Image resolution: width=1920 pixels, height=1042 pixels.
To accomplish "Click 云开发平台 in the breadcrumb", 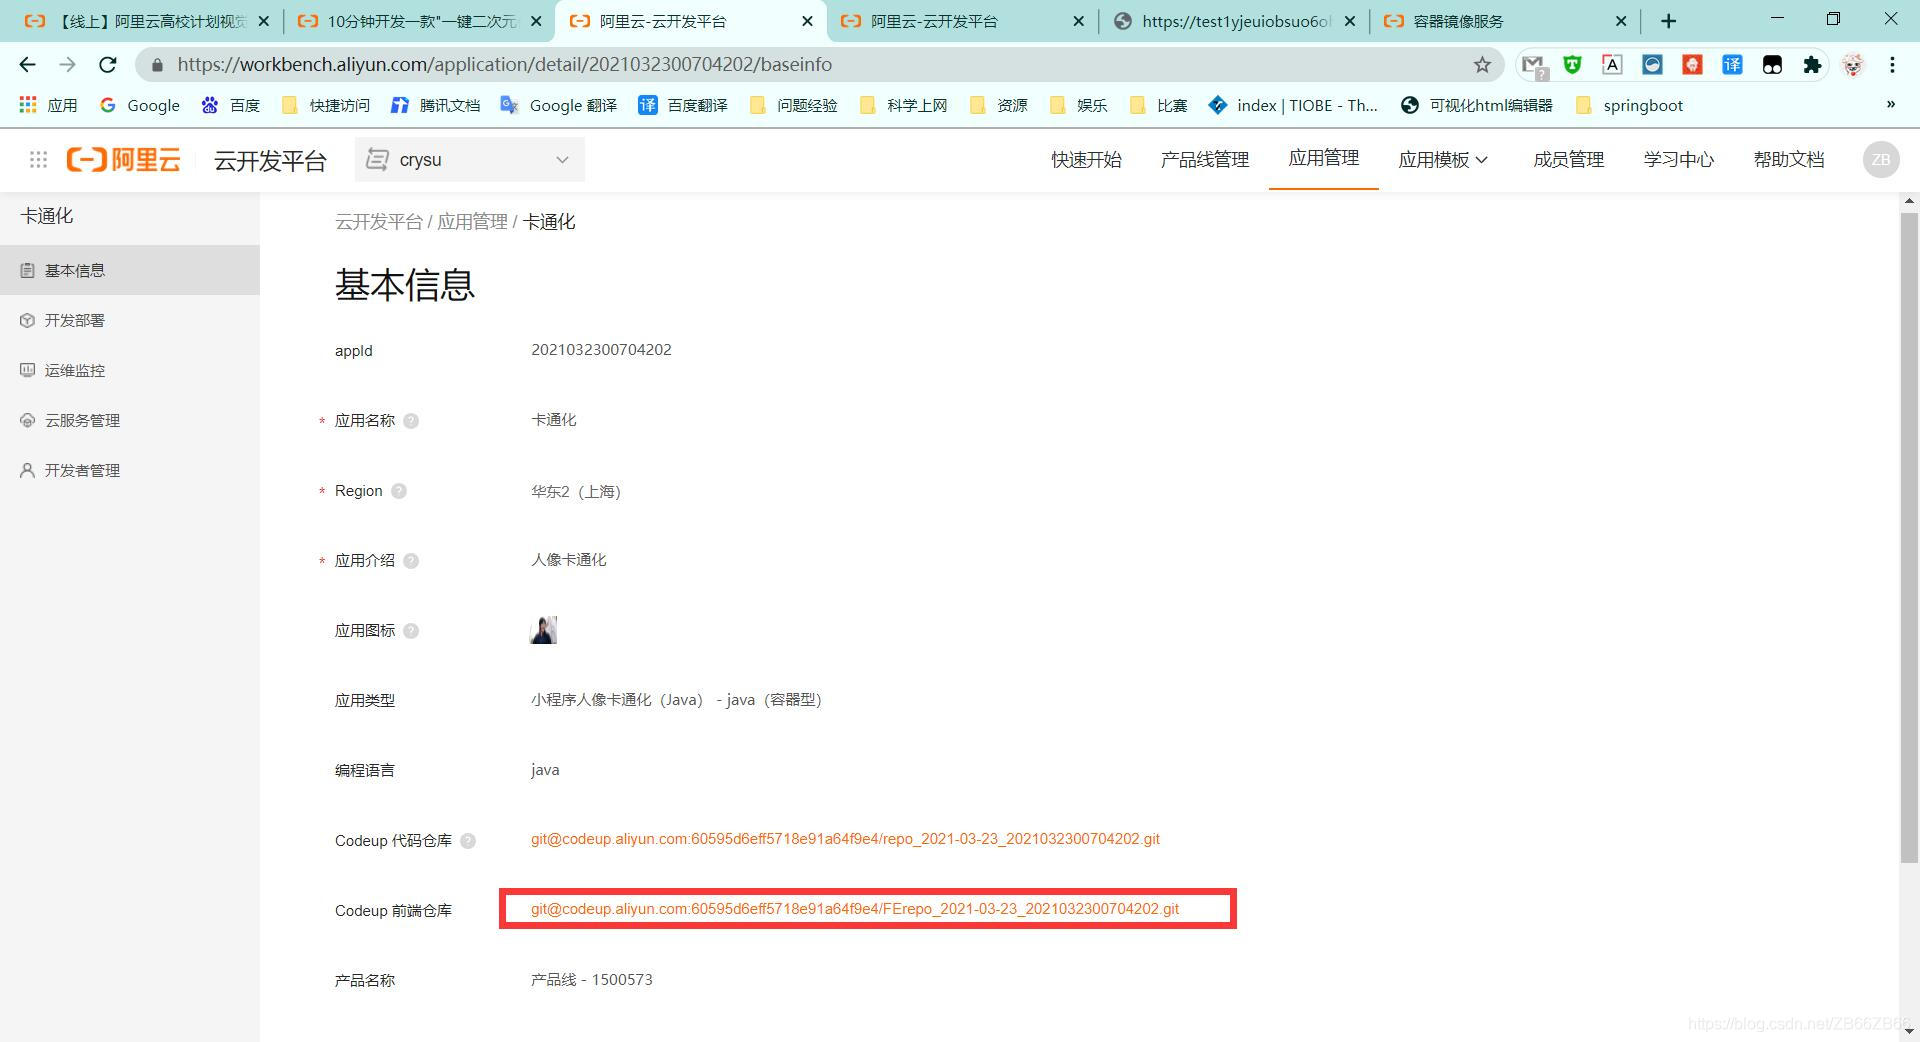I will tap(378, 222).
